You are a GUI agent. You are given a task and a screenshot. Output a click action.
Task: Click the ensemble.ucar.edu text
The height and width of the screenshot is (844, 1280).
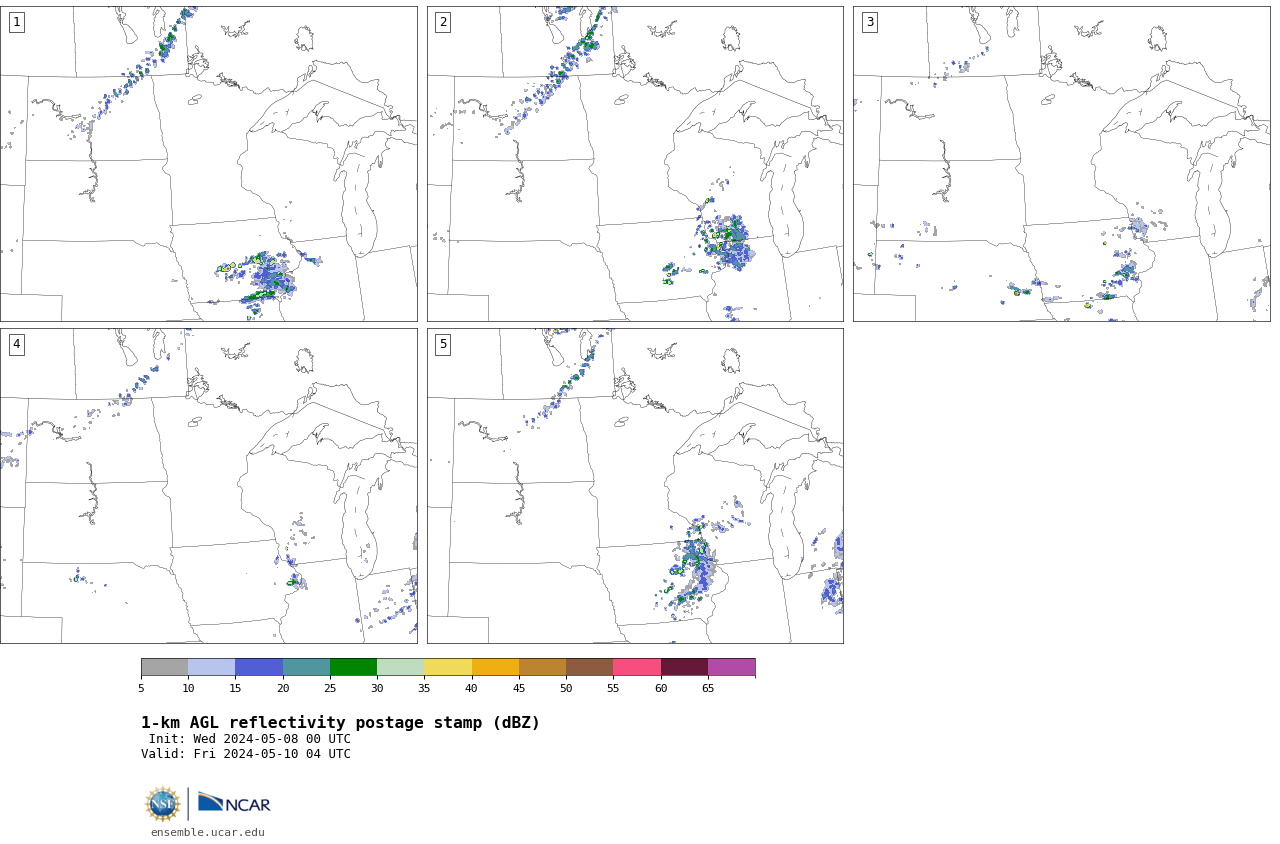208,832
